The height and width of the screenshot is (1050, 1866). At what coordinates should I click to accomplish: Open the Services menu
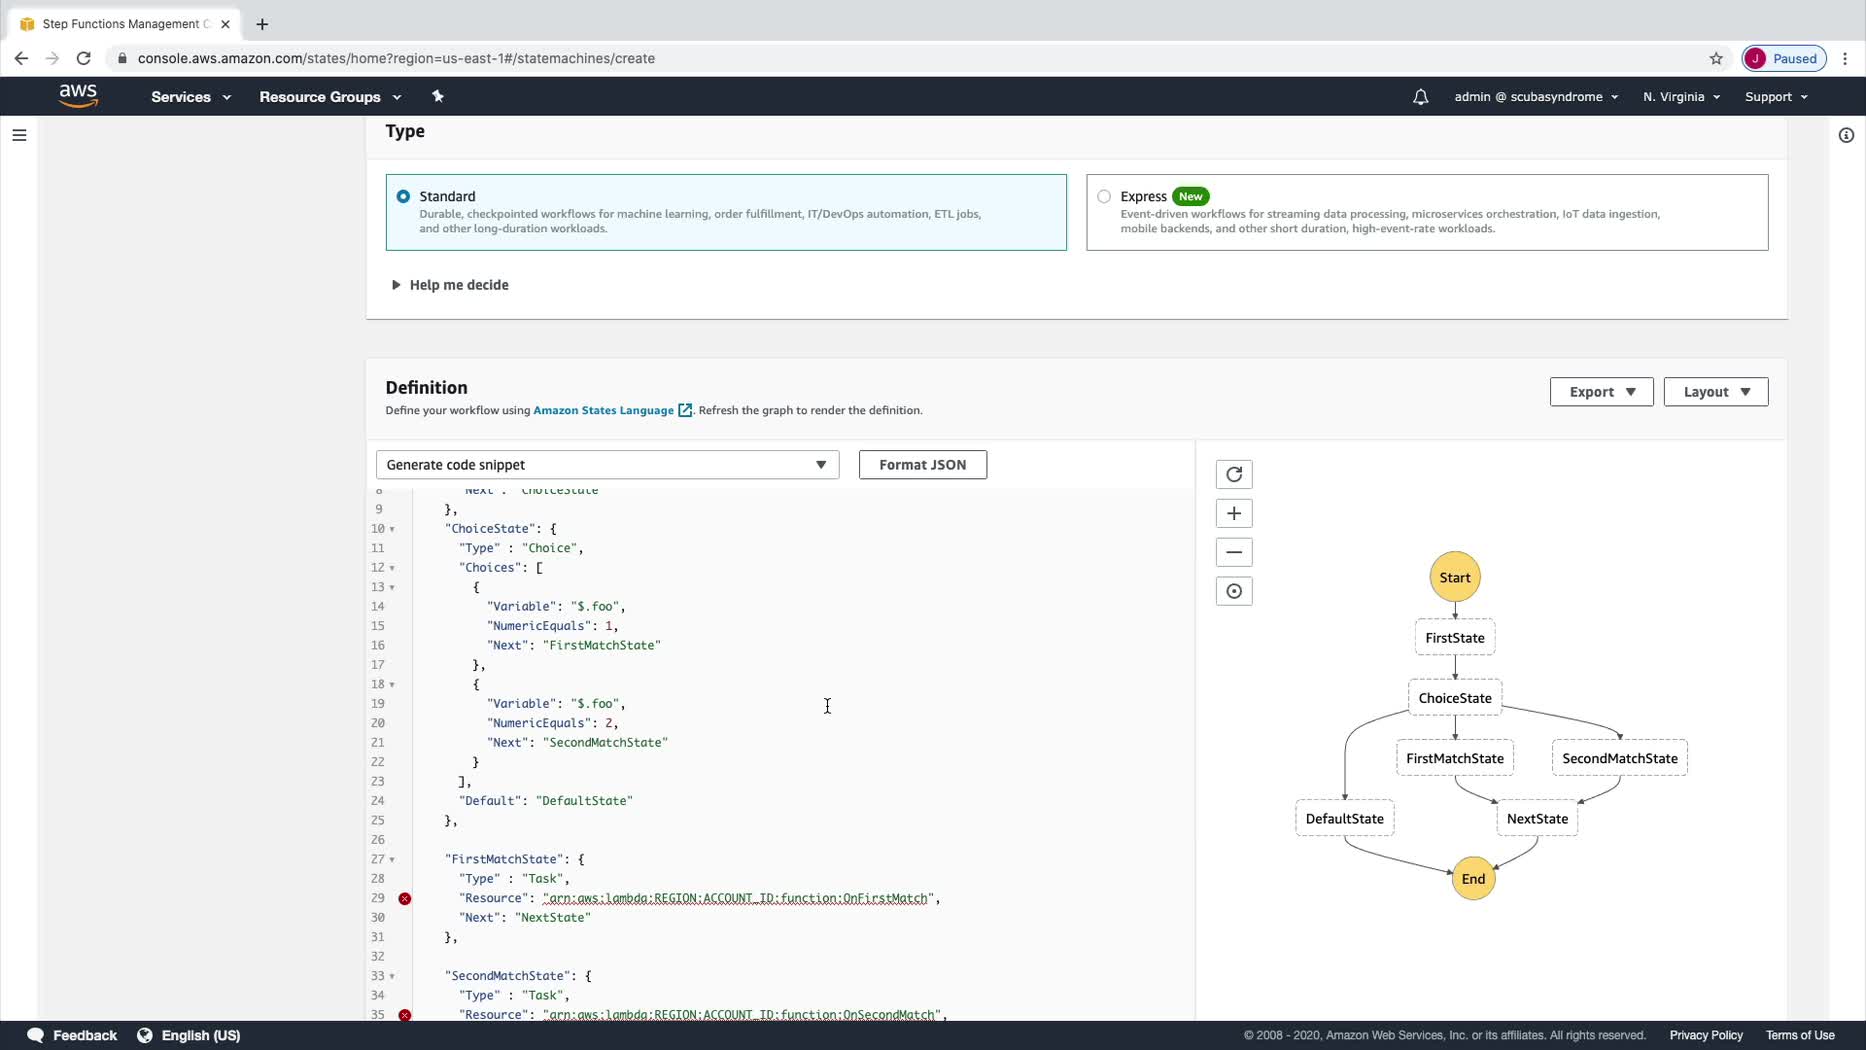point(191,97)
